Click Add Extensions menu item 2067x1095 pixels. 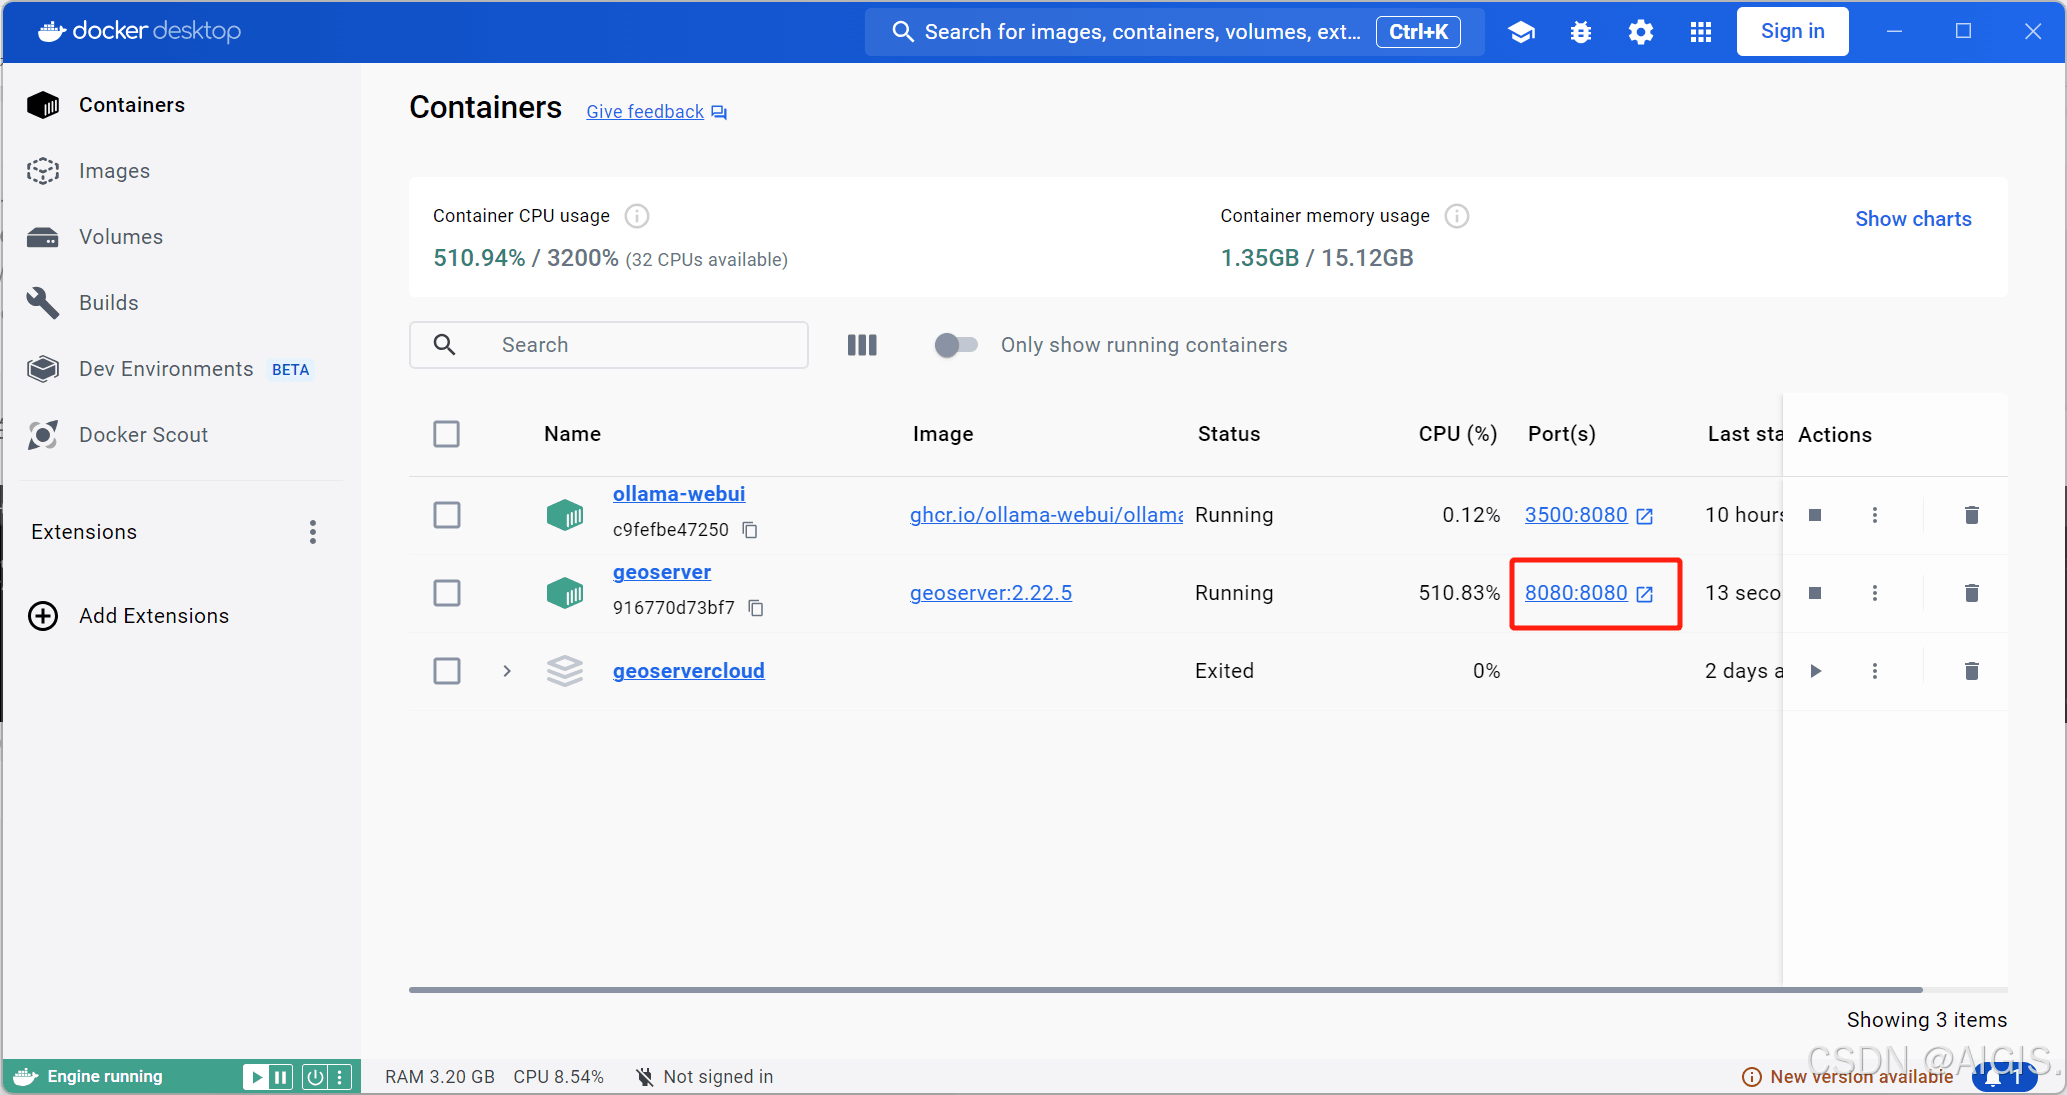(154, 615)
